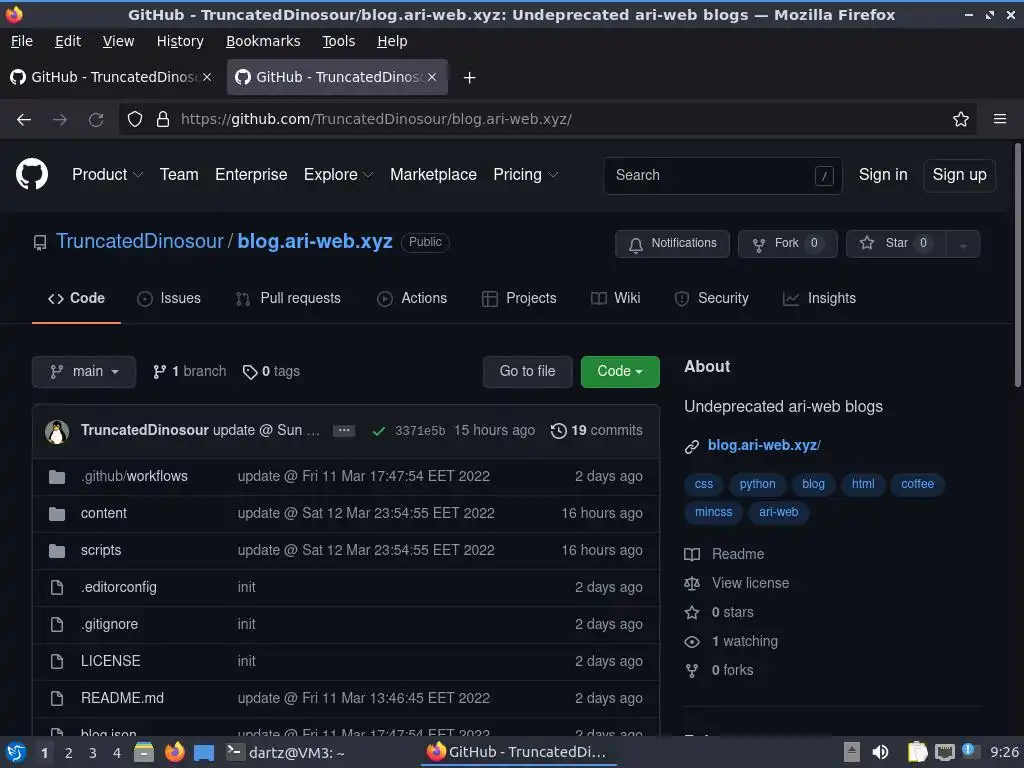Open the Star lists dropdown arrow

tap(963, 244)
